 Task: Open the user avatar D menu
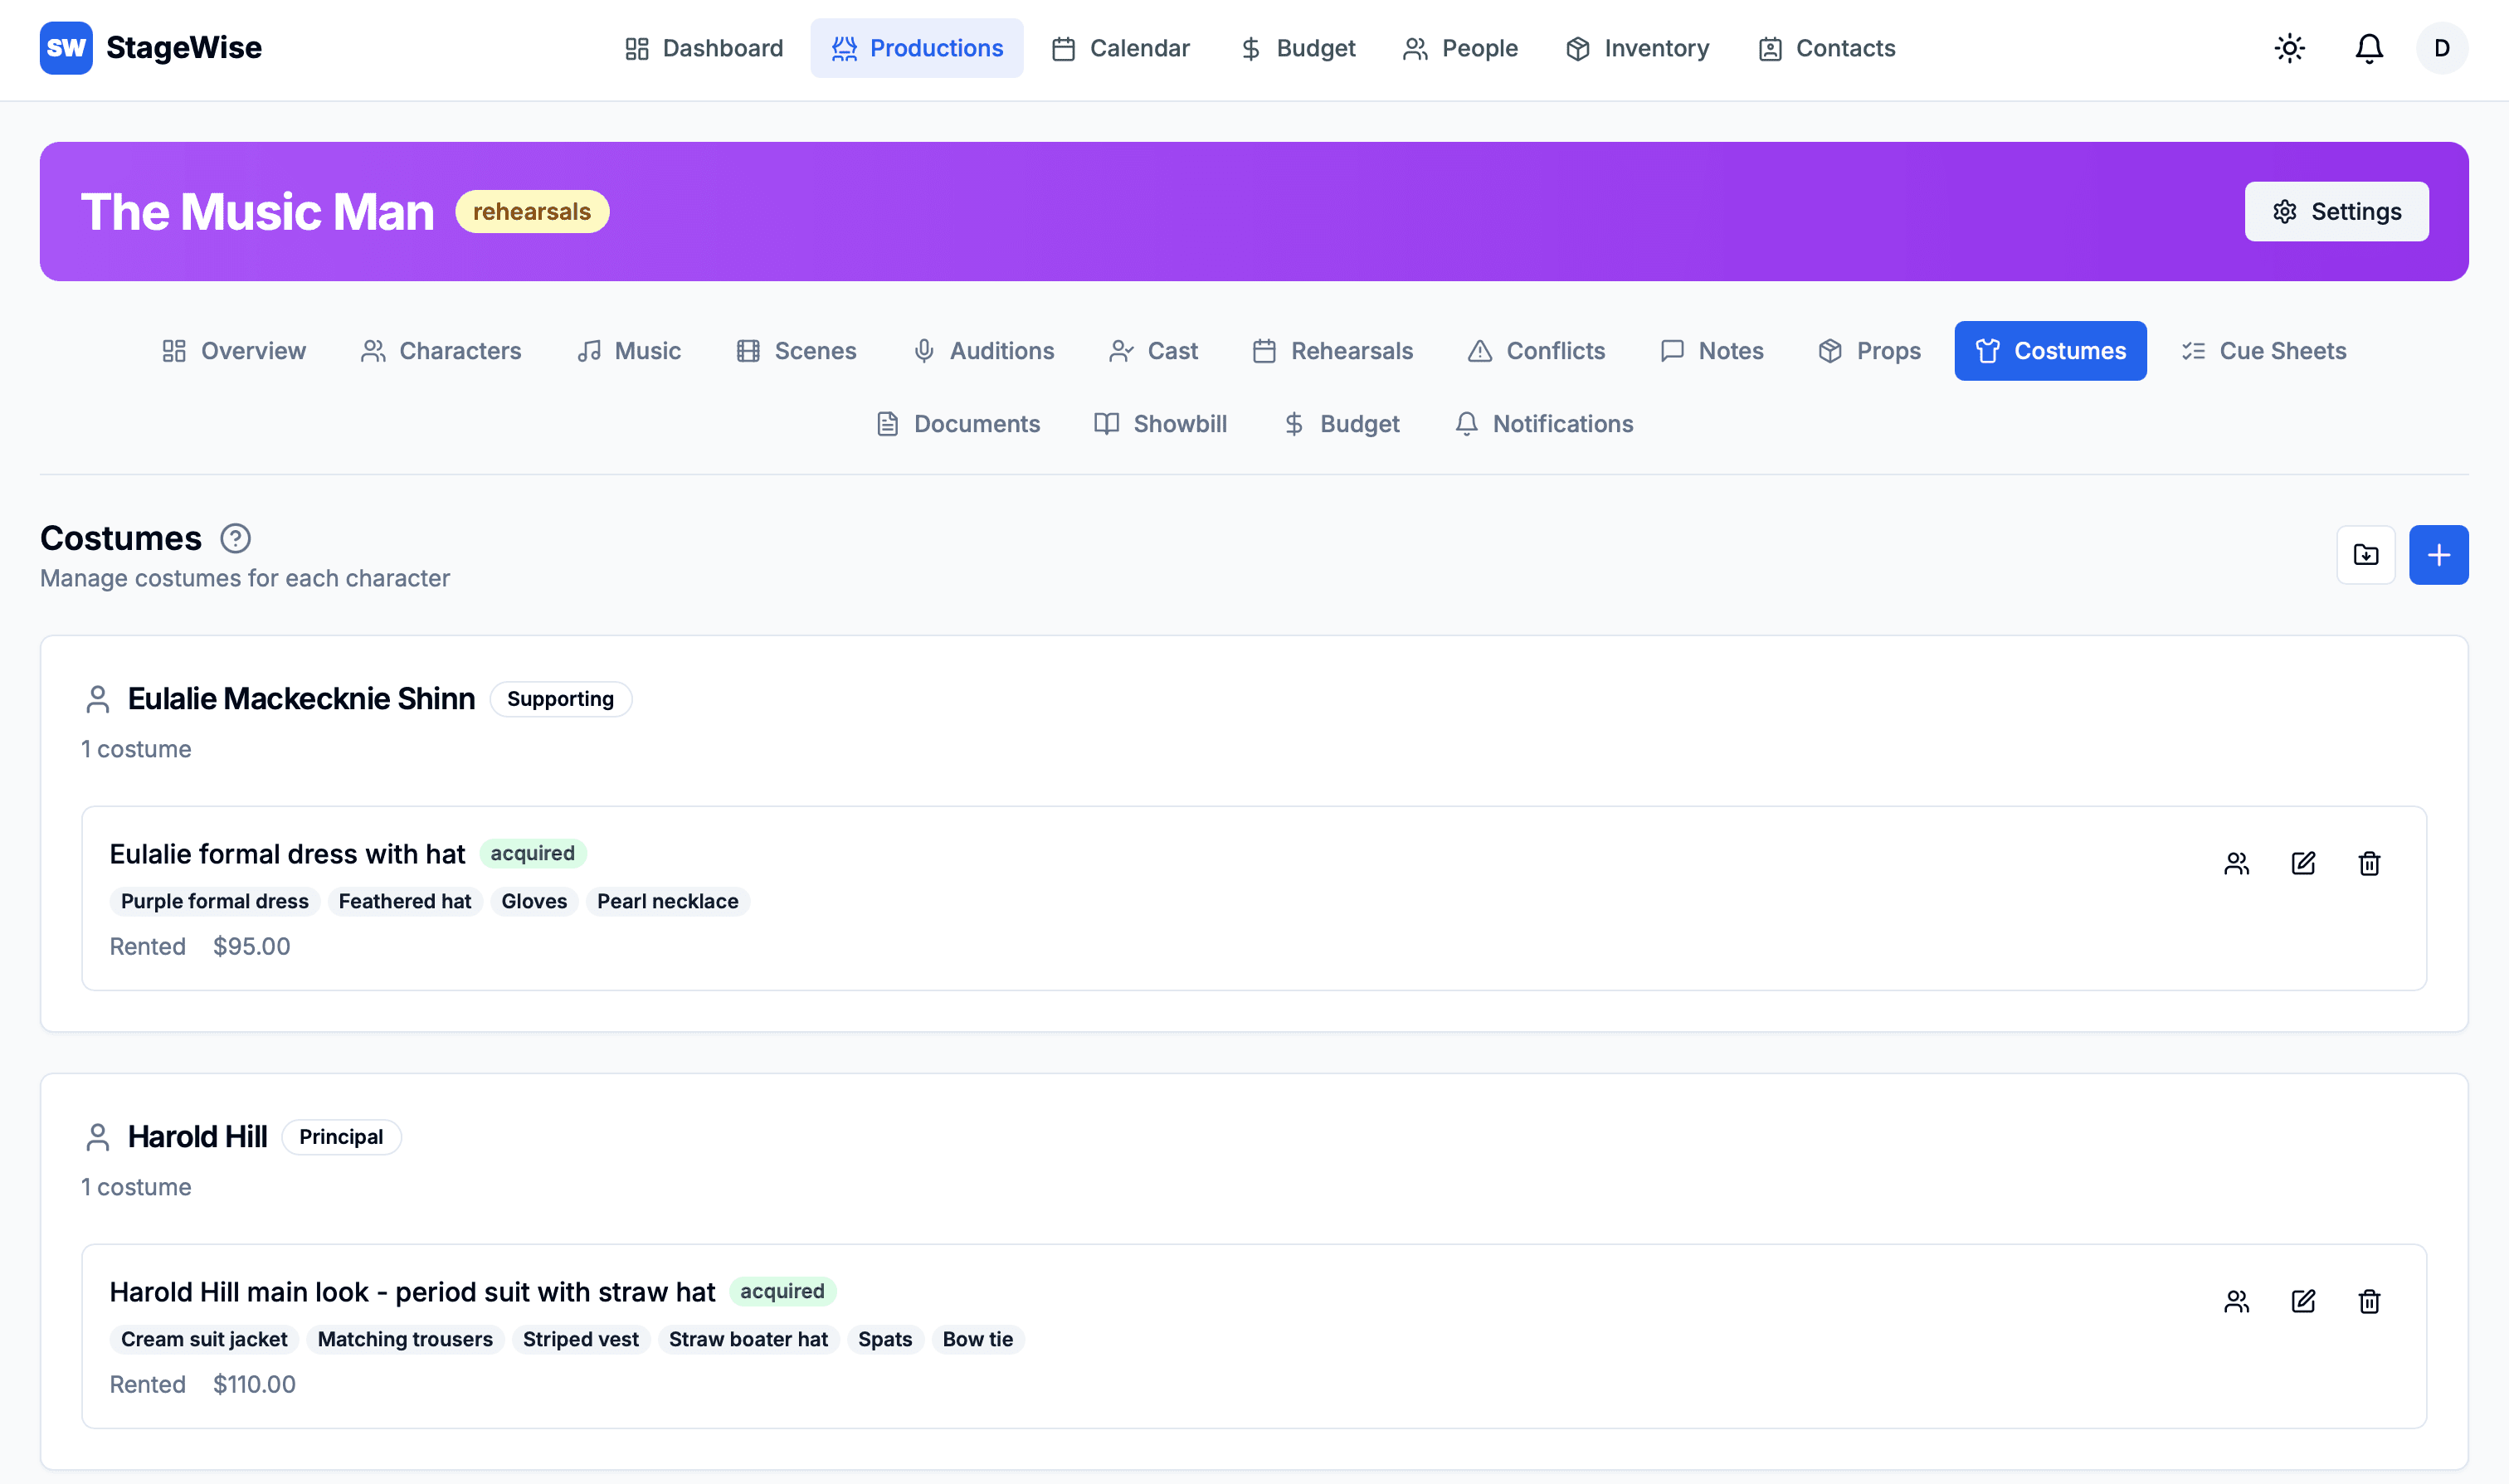[2441, 48]
